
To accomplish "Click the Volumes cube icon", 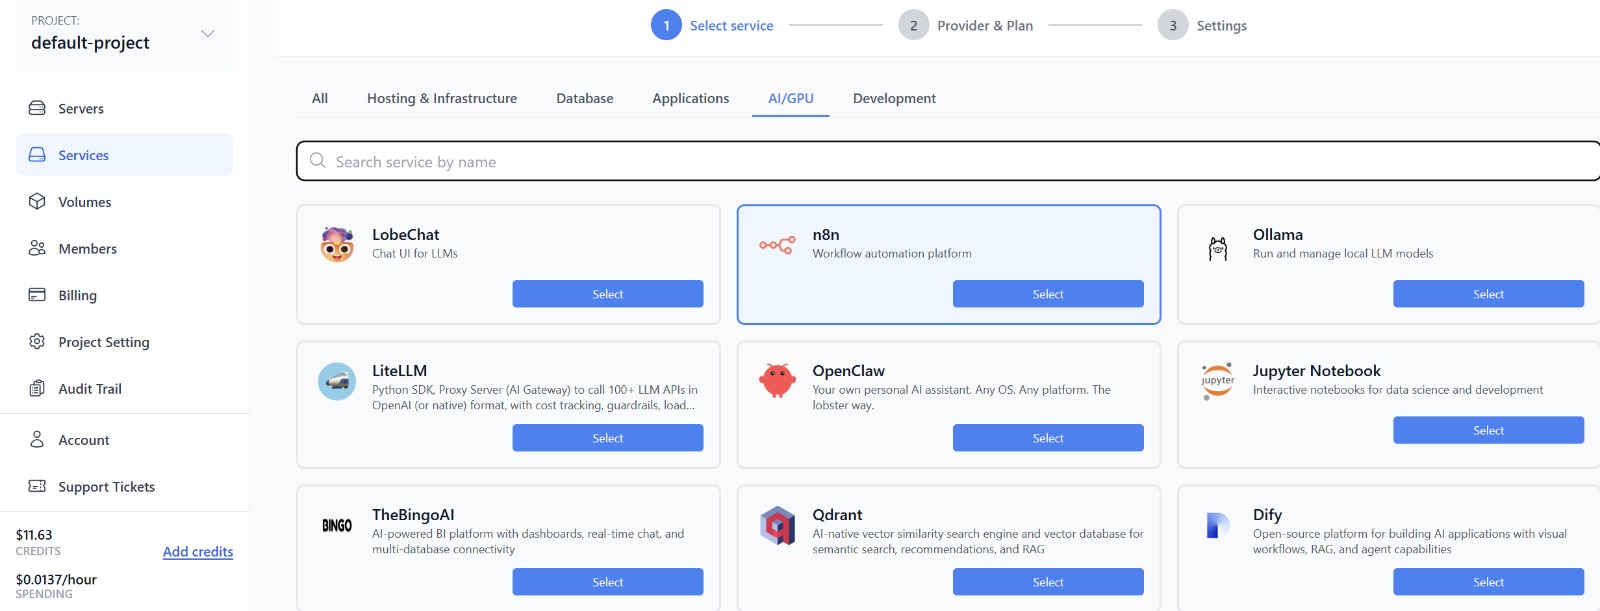I will 37,201.
